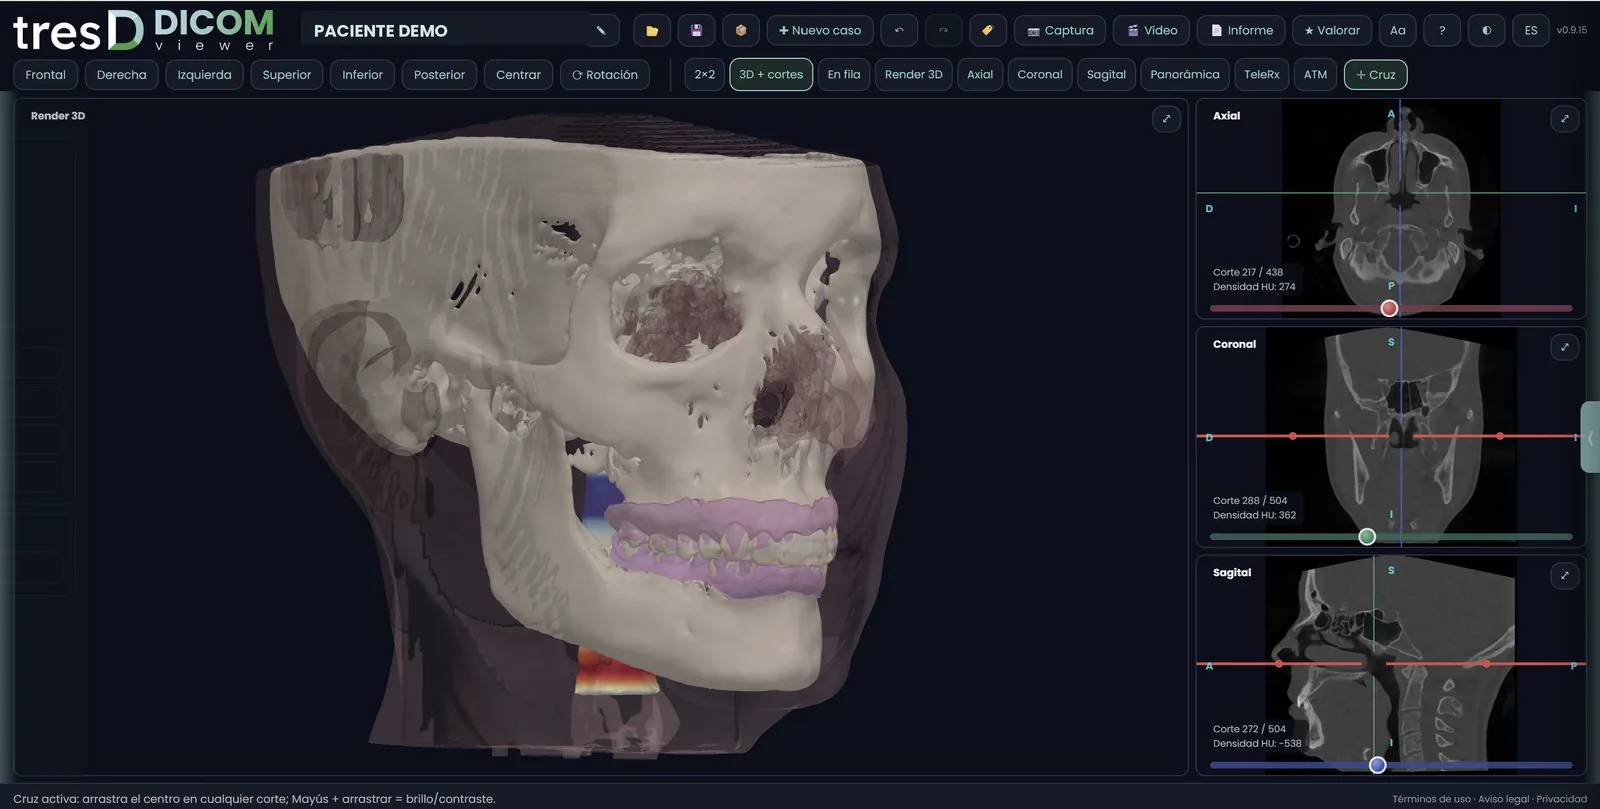Switch to Render 3D only layout
The width and height of the screenshot is (1600, 809).
(914, 74)
